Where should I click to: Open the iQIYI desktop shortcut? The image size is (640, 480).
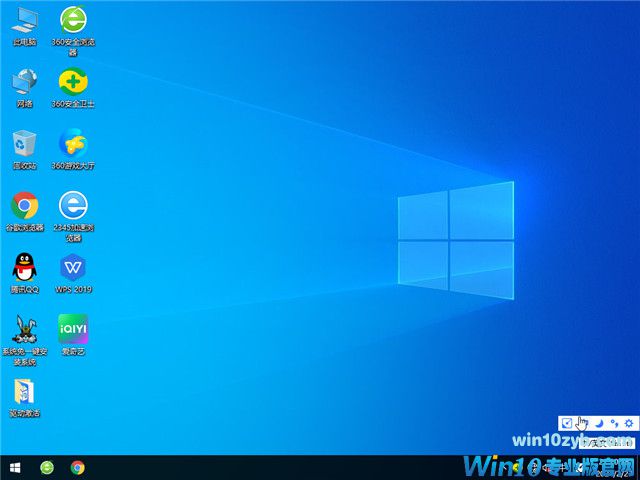tap(73, 335)
